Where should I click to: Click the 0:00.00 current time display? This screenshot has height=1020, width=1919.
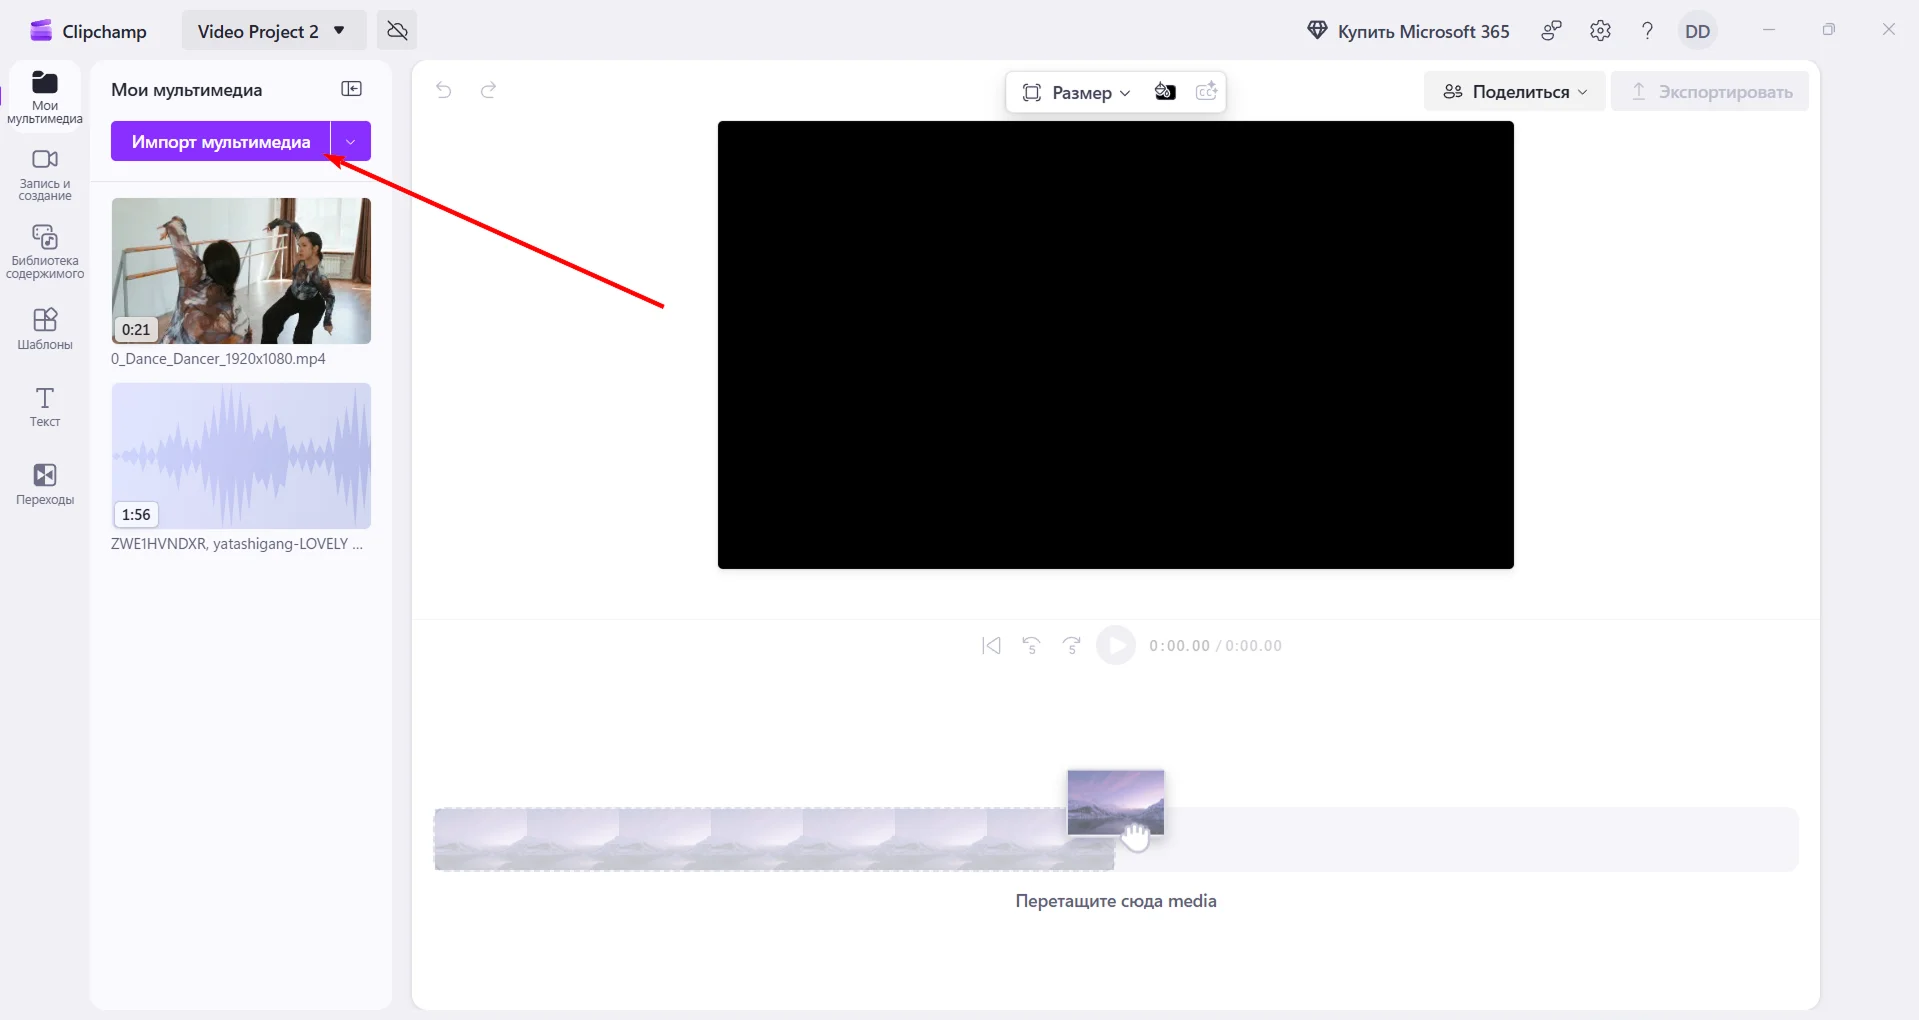point(1179,646)
